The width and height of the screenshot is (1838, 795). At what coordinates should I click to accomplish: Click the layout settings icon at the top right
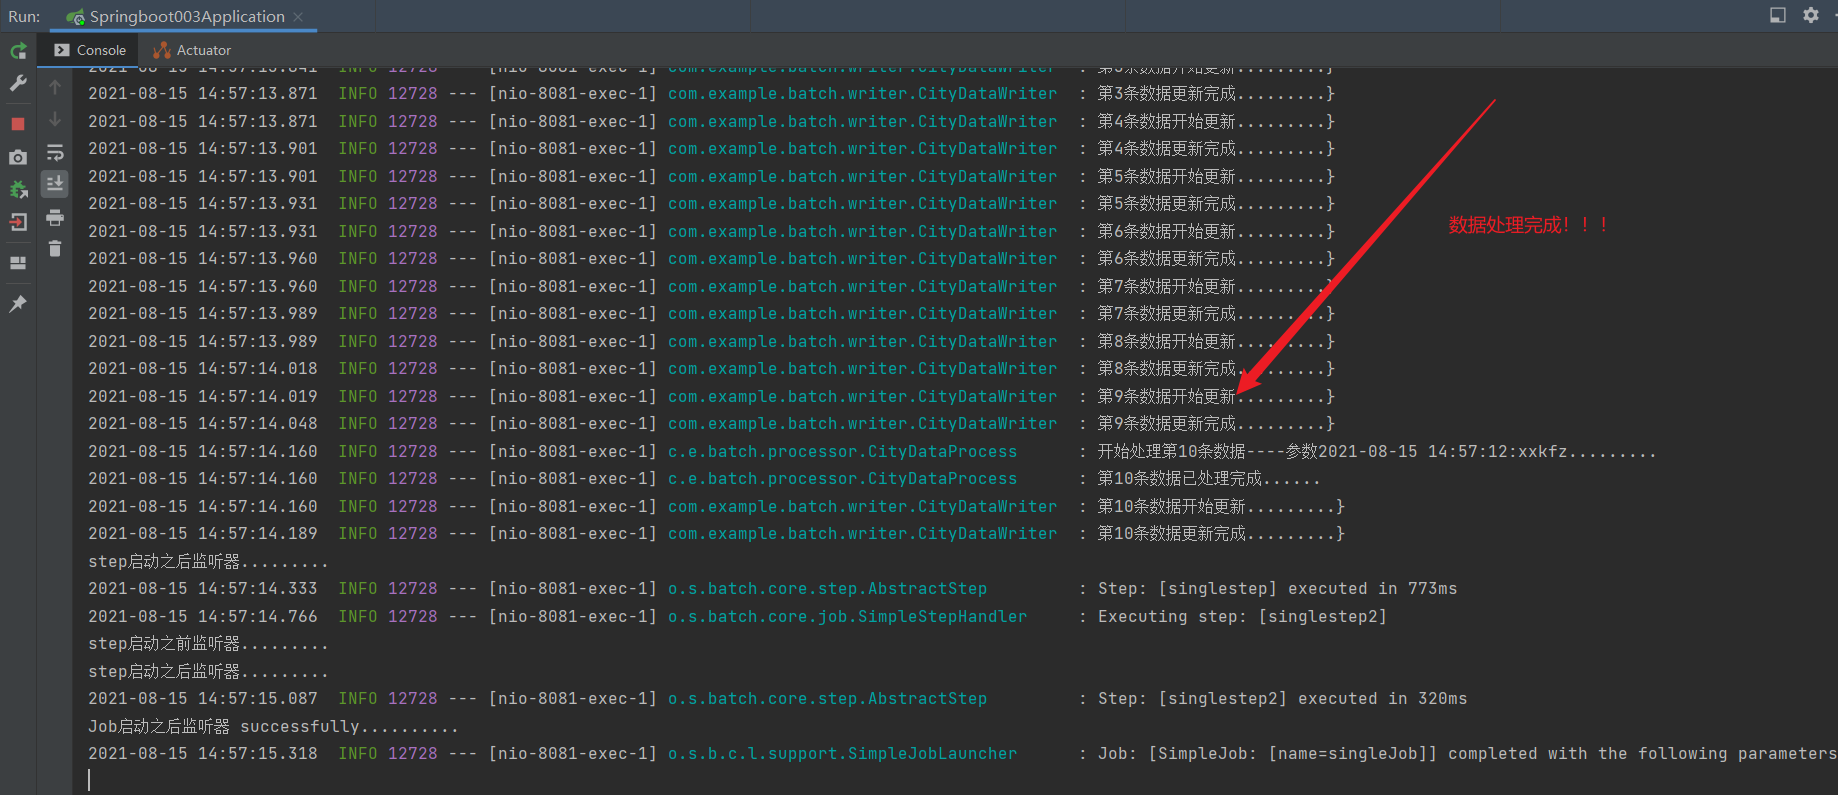click(1778, 15)
